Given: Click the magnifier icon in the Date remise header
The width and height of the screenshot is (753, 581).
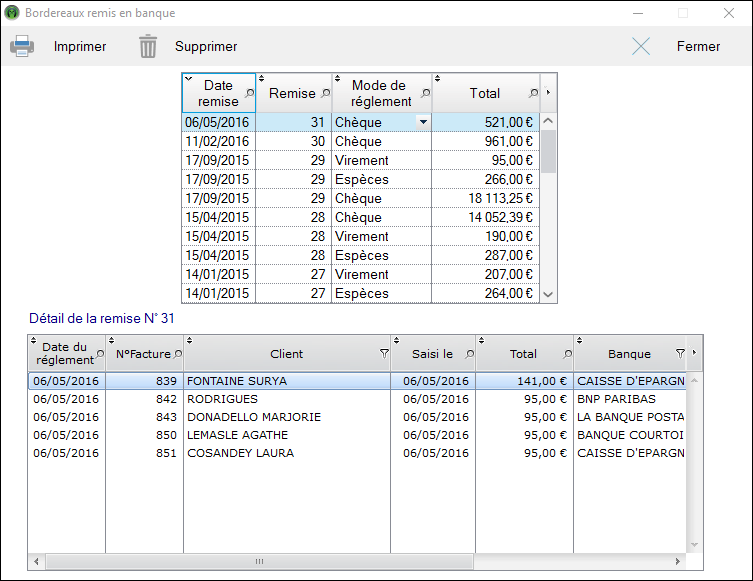Looking at the screenshot, I should (x=249, y=93).
